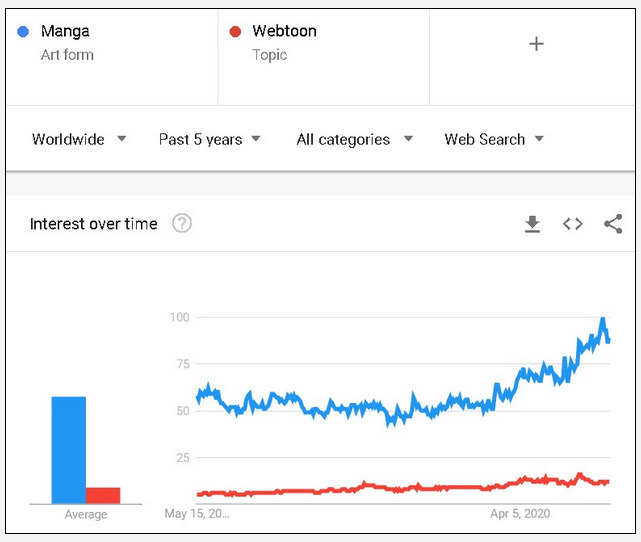
Task: Open the Interest over time help icon
Action: point(181,224)
